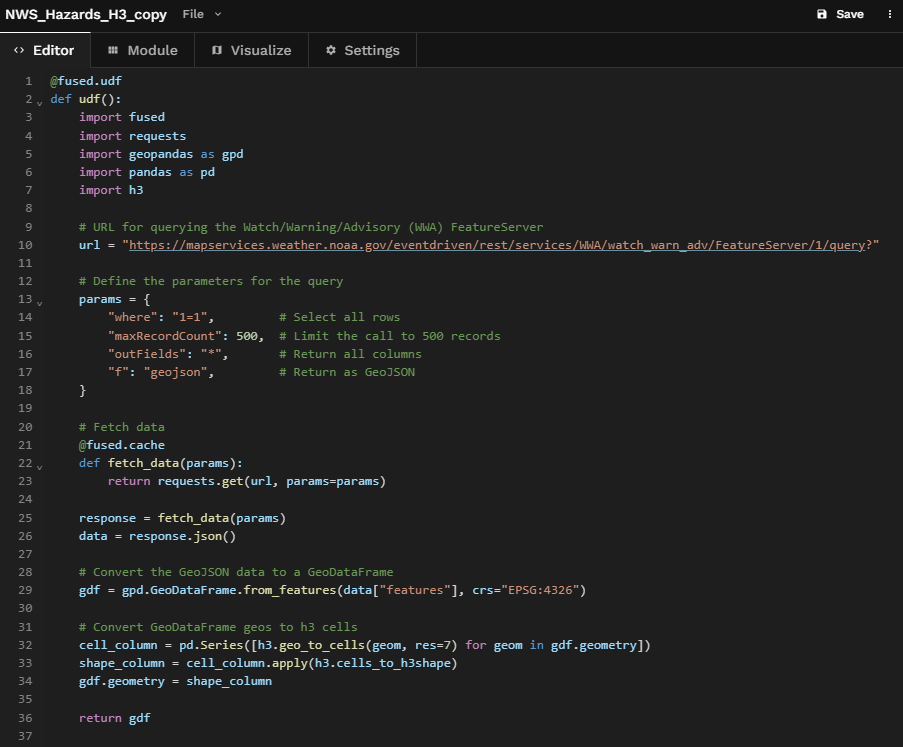
Task: Collapse the def udf() block on line 2
Action: tap(40, 101)
